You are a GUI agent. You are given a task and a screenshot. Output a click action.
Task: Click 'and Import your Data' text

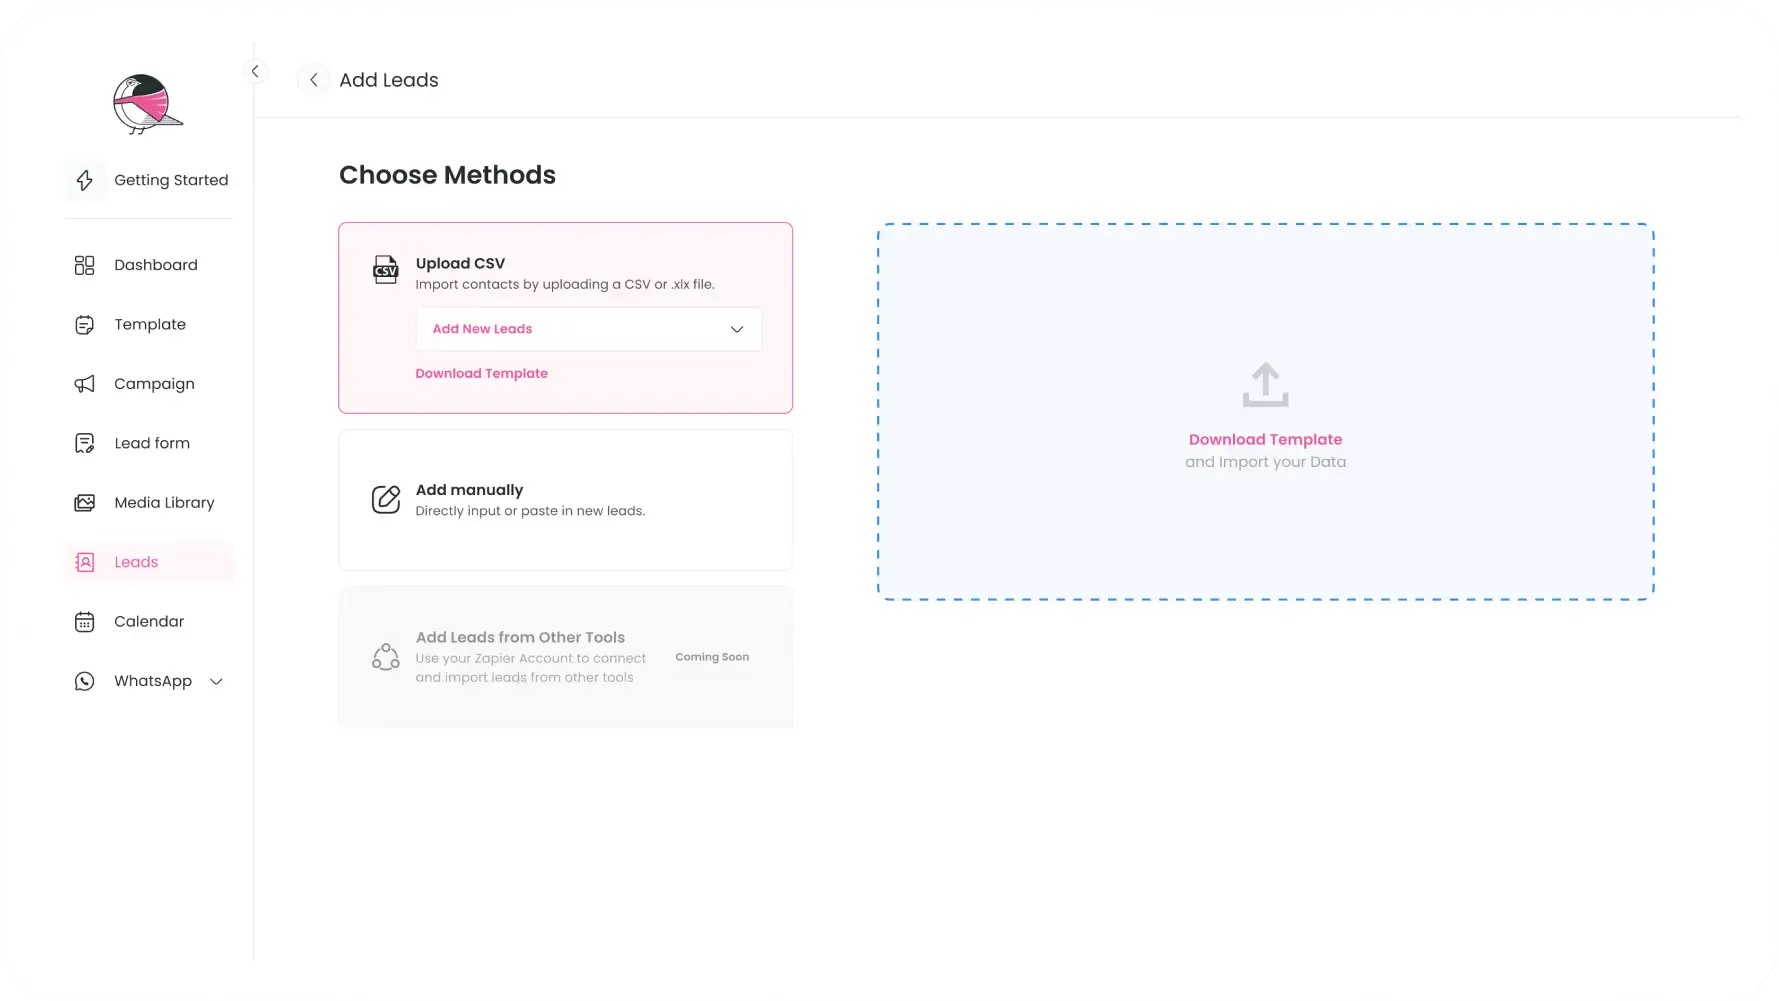(x=1266, y=462)
